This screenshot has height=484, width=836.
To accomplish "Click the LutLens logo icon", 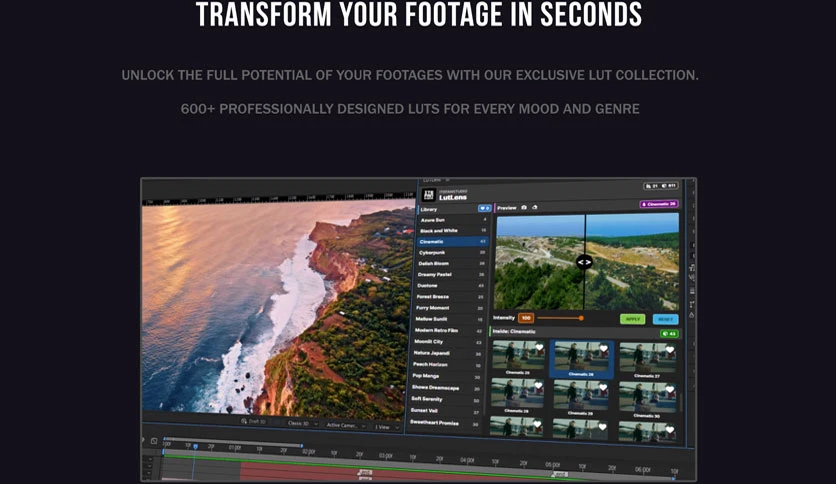I will point(429,195).
